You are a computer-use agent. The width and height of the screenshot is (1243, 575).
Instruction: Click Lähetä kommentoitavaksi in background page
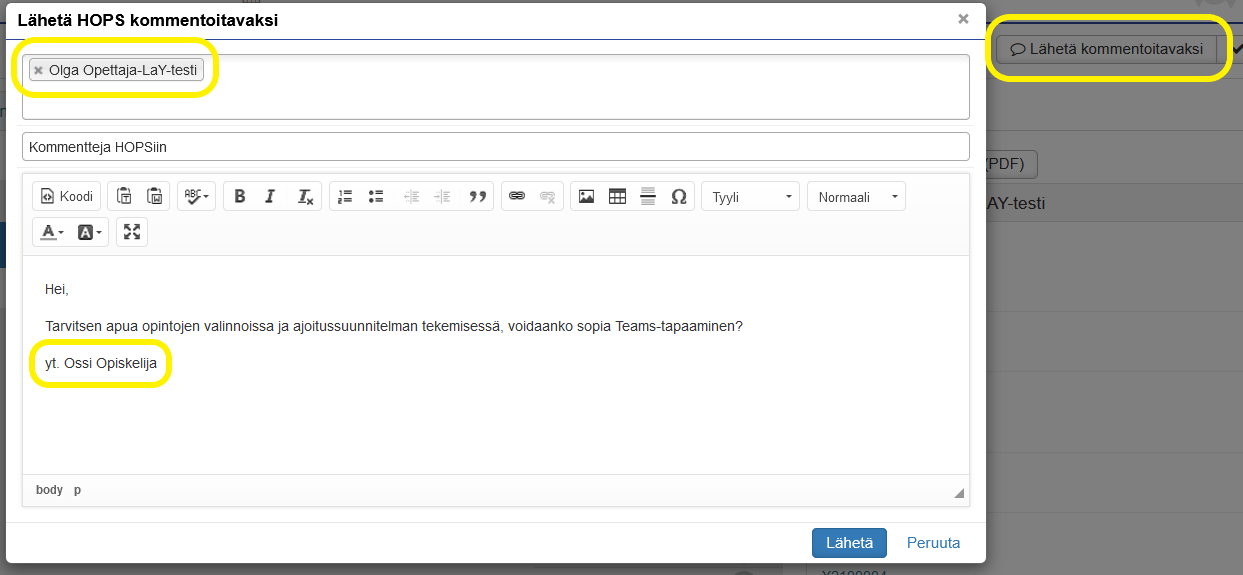(x=1106, y=48)
